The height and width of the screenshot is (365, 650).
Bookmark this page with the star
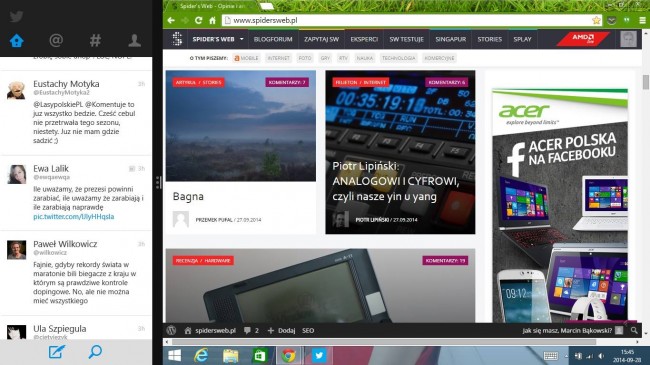(x=596, y=20)
